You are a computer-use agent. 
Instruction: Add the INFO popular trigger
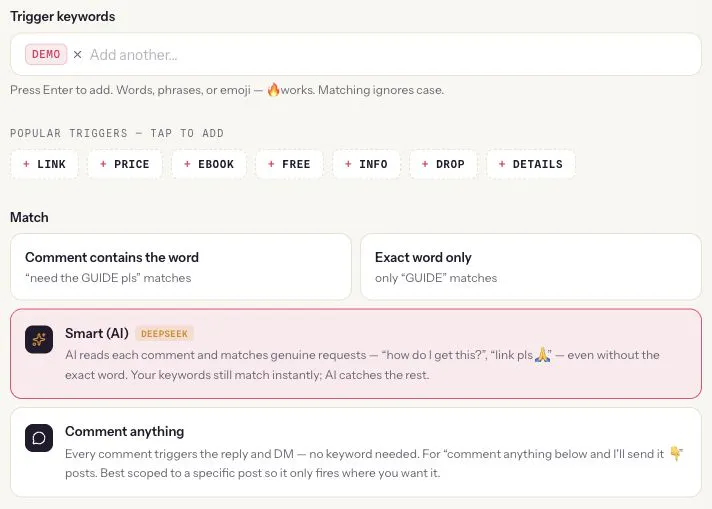pos(366,164)
